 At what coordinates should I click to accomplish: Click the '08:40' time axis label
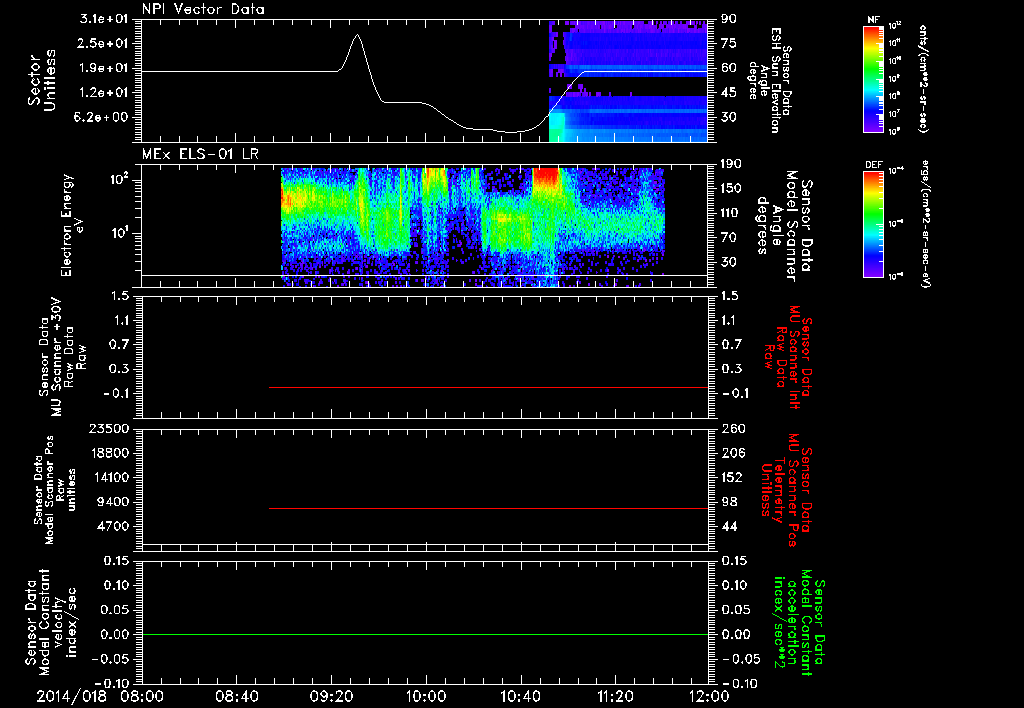click(x=236, y=696)
